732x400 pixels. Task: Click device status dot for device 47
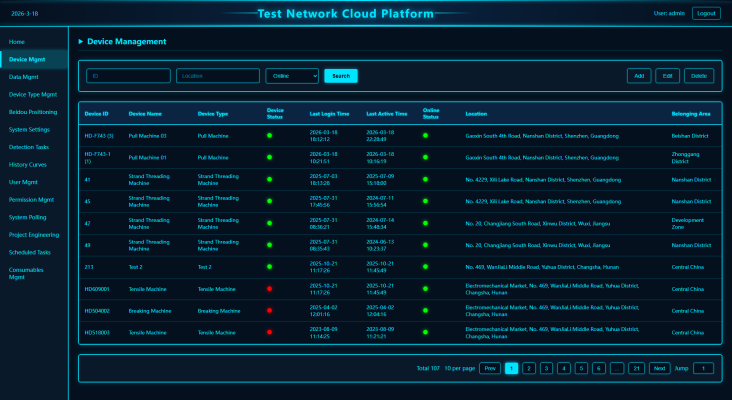[269, 223]
